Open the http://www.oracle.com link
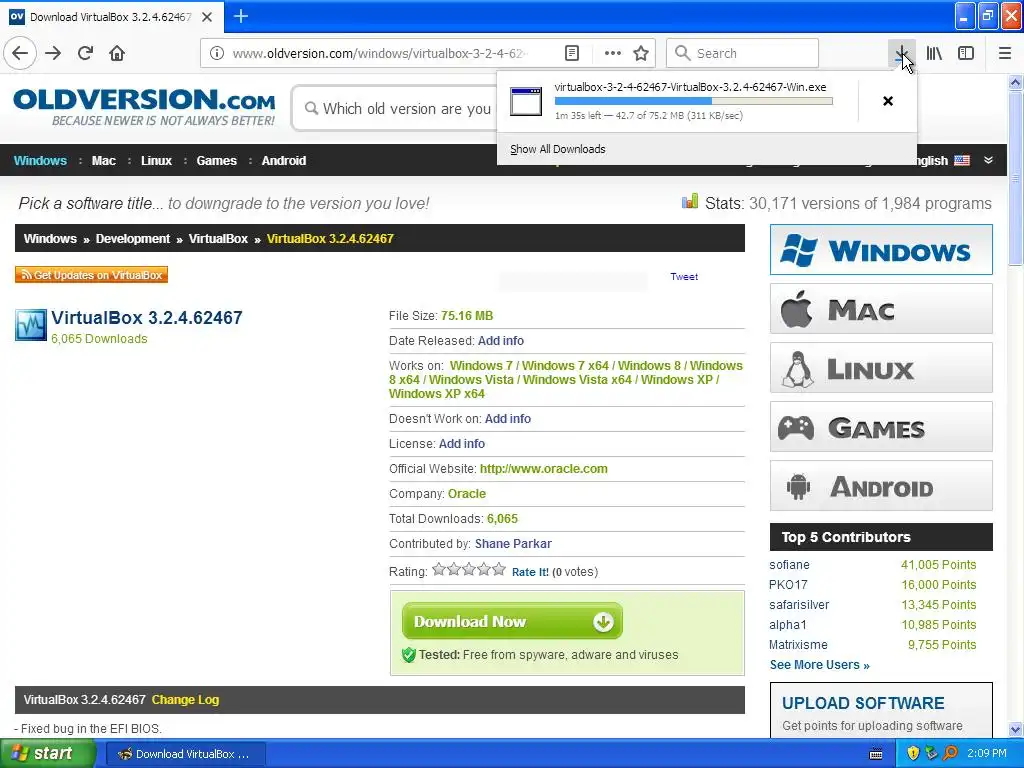 click(x=543, y=468)
